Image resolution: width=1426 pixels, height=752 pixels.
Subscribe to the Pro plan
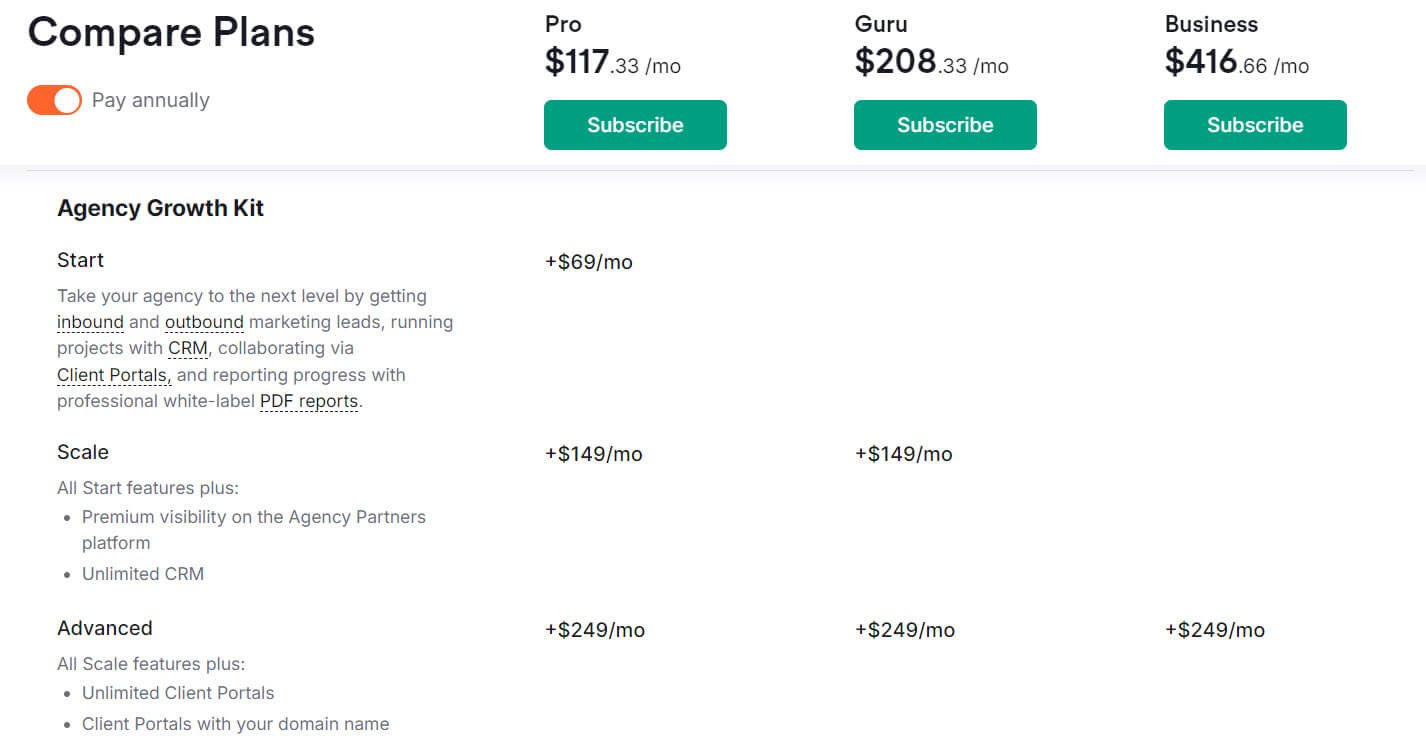click(635, 125)
